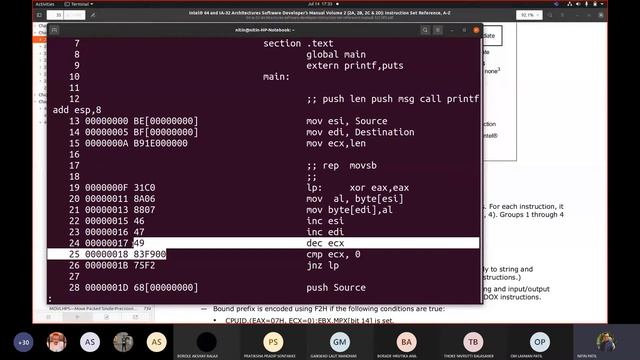Viewport: 640px width, 360px height.
Task: Open the Activities overview
Action: [x=45, y=4]
